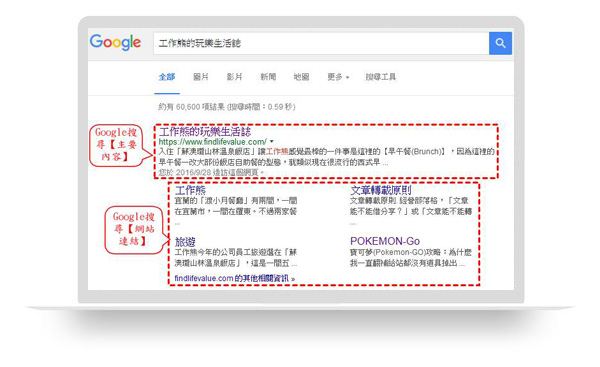Expand the 更多 dropdown menu
Image resolution: width=600 pixels, height=367 pixels.
pos(338,77)
